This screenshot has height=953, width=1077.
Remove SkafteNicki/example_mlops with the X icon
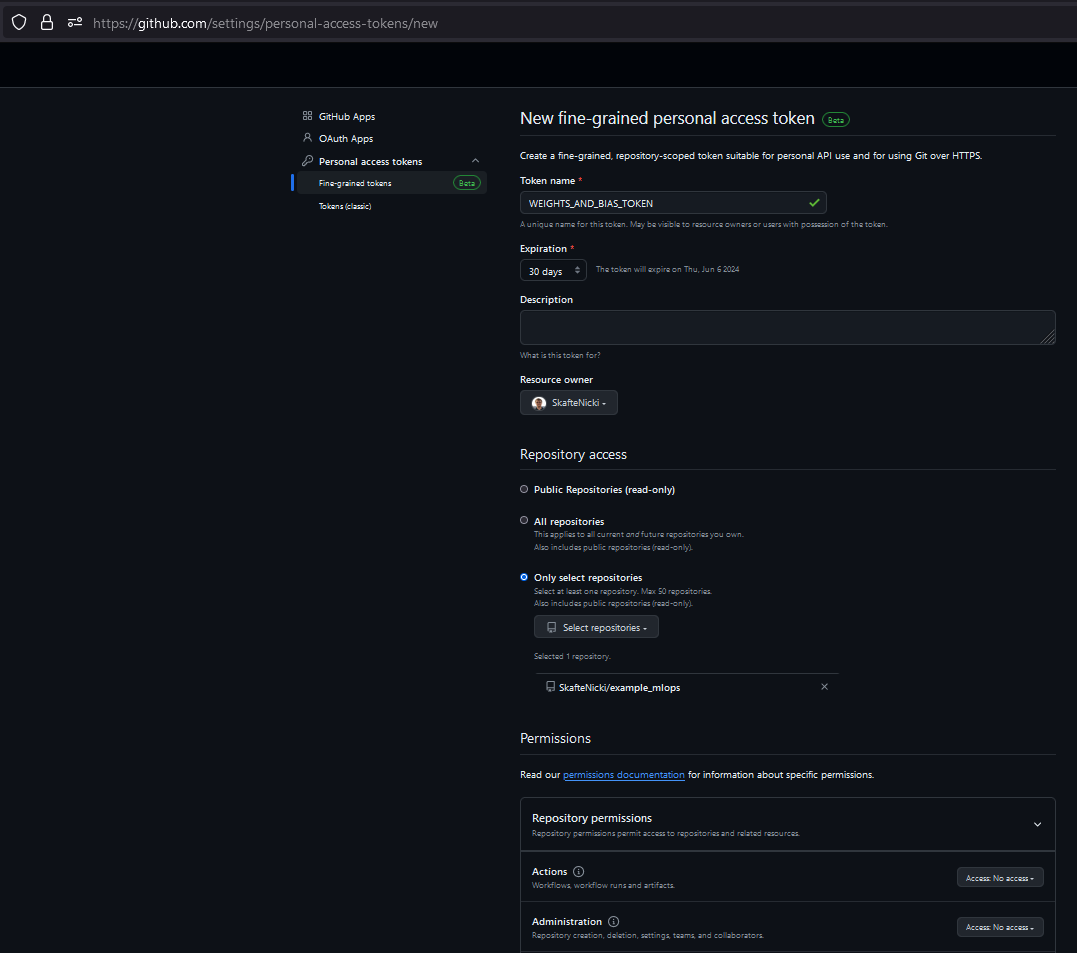point(824,686)
